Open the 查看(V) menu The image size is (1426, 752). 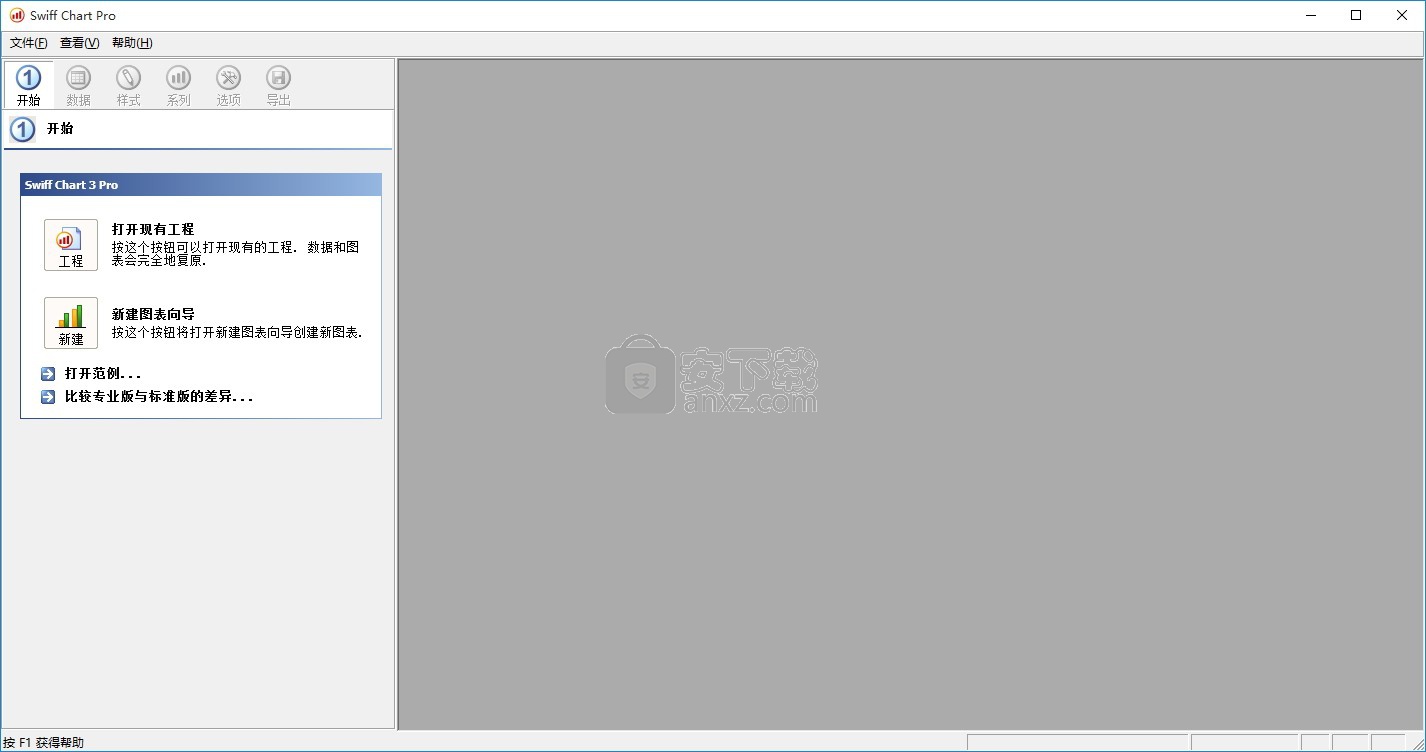click(x=79, y=43)
